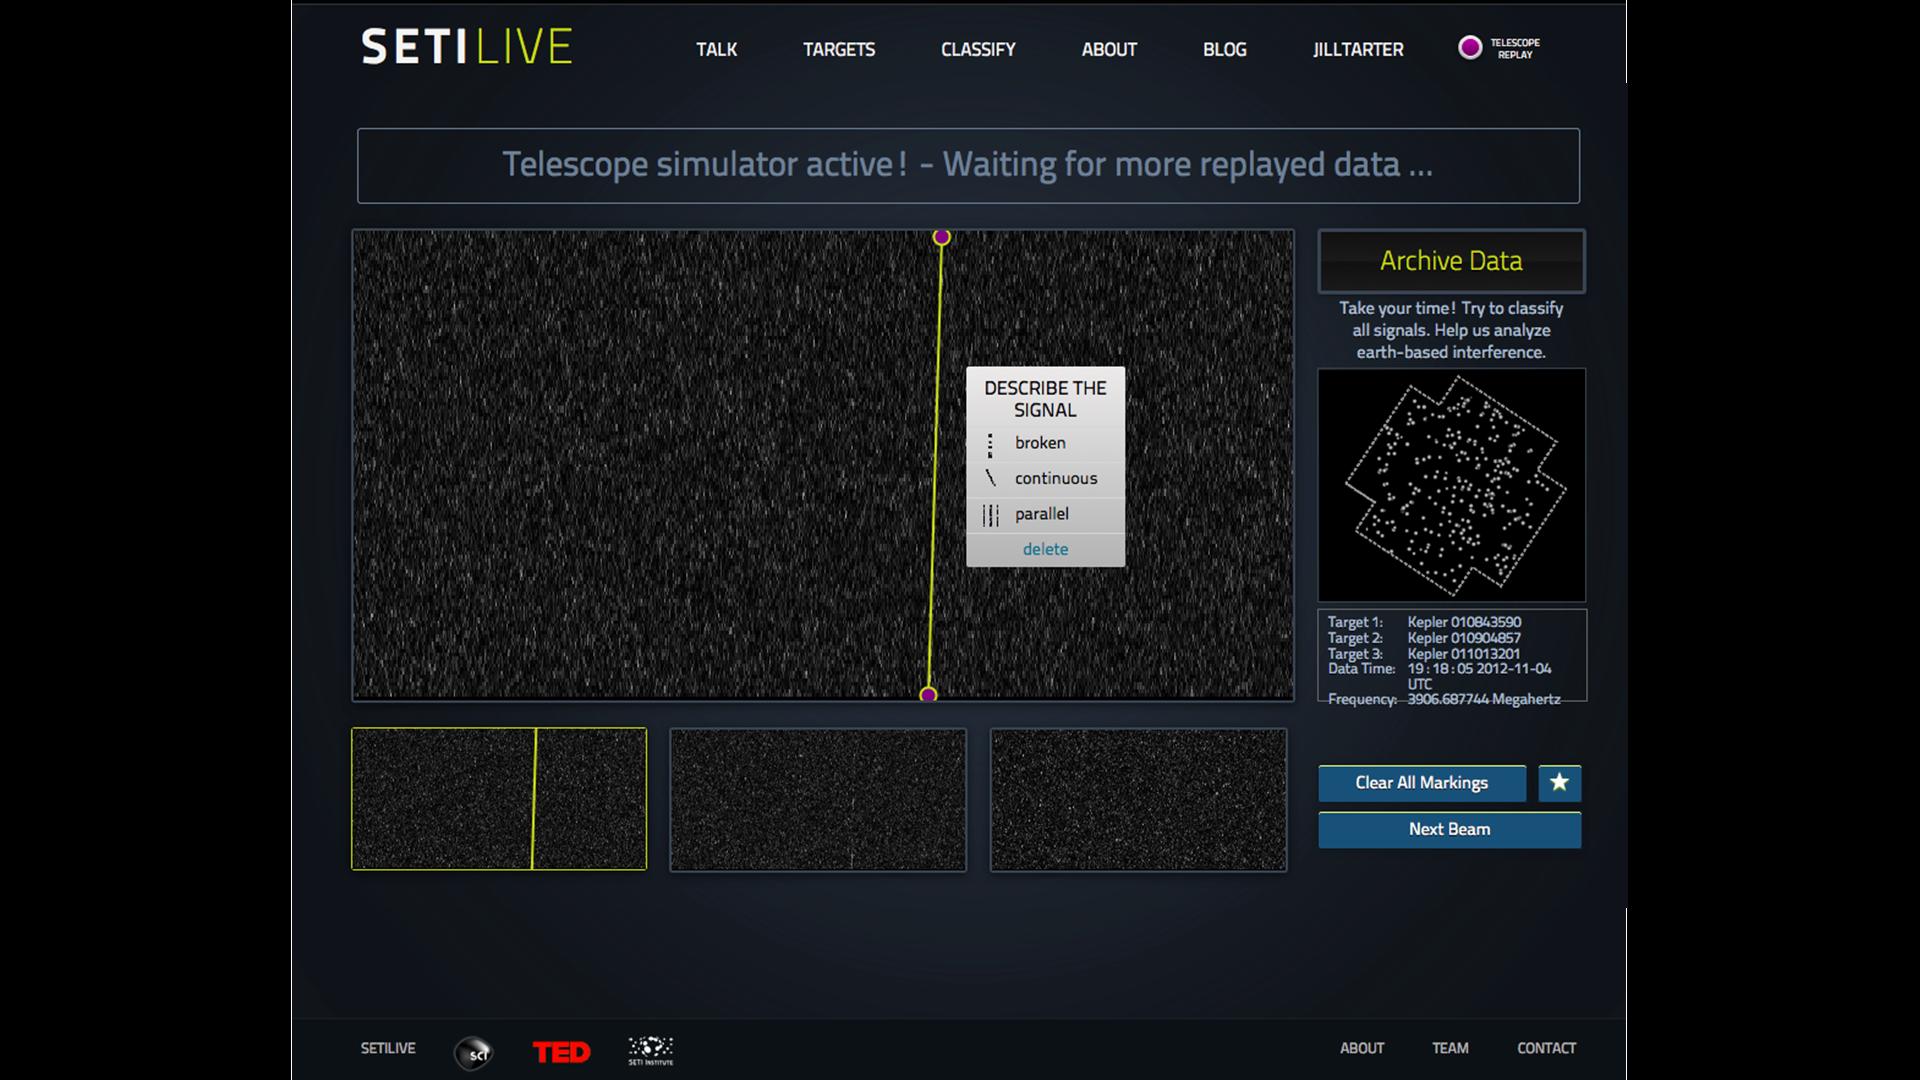
Task: Click the parallel signal lines icon
Action: pos(990,515)
